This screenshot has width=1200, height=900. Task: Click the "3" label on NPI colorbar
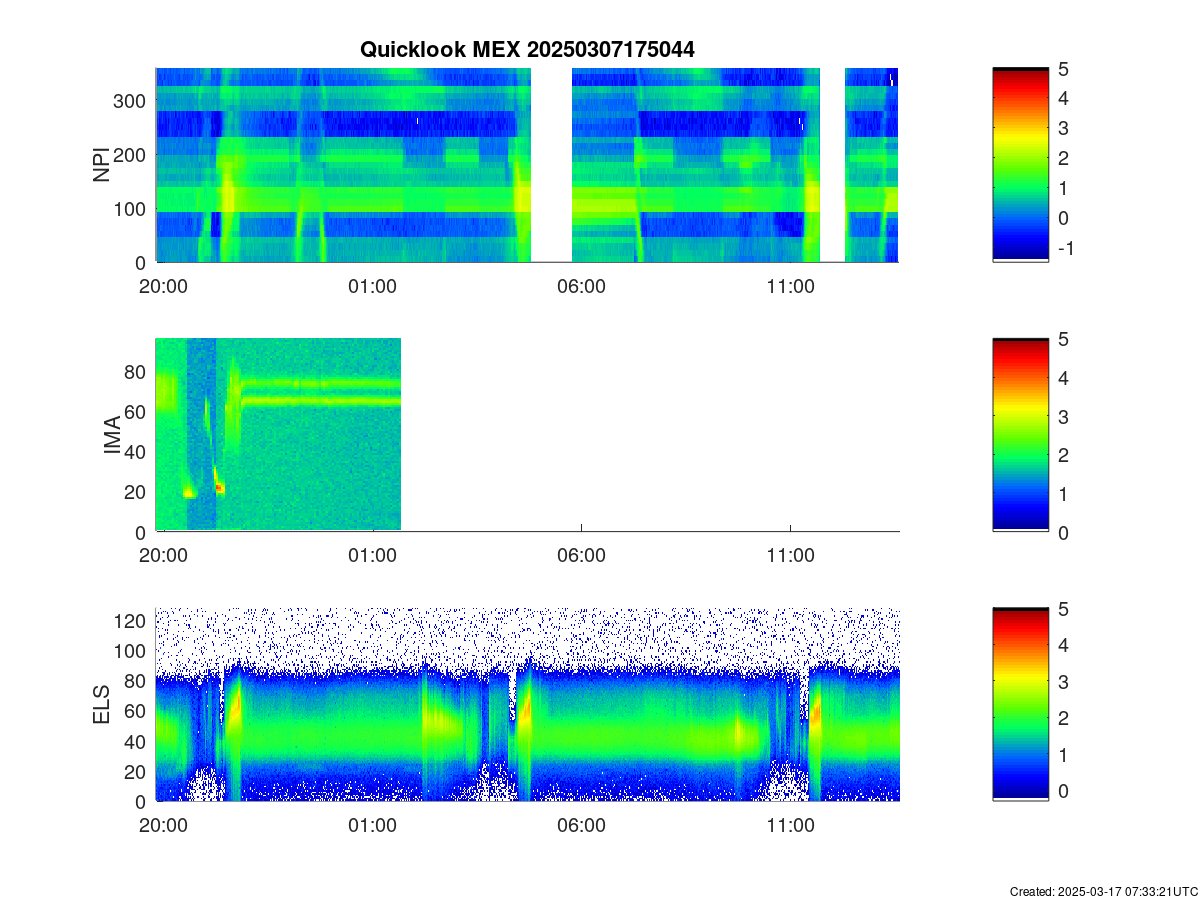1064,128
